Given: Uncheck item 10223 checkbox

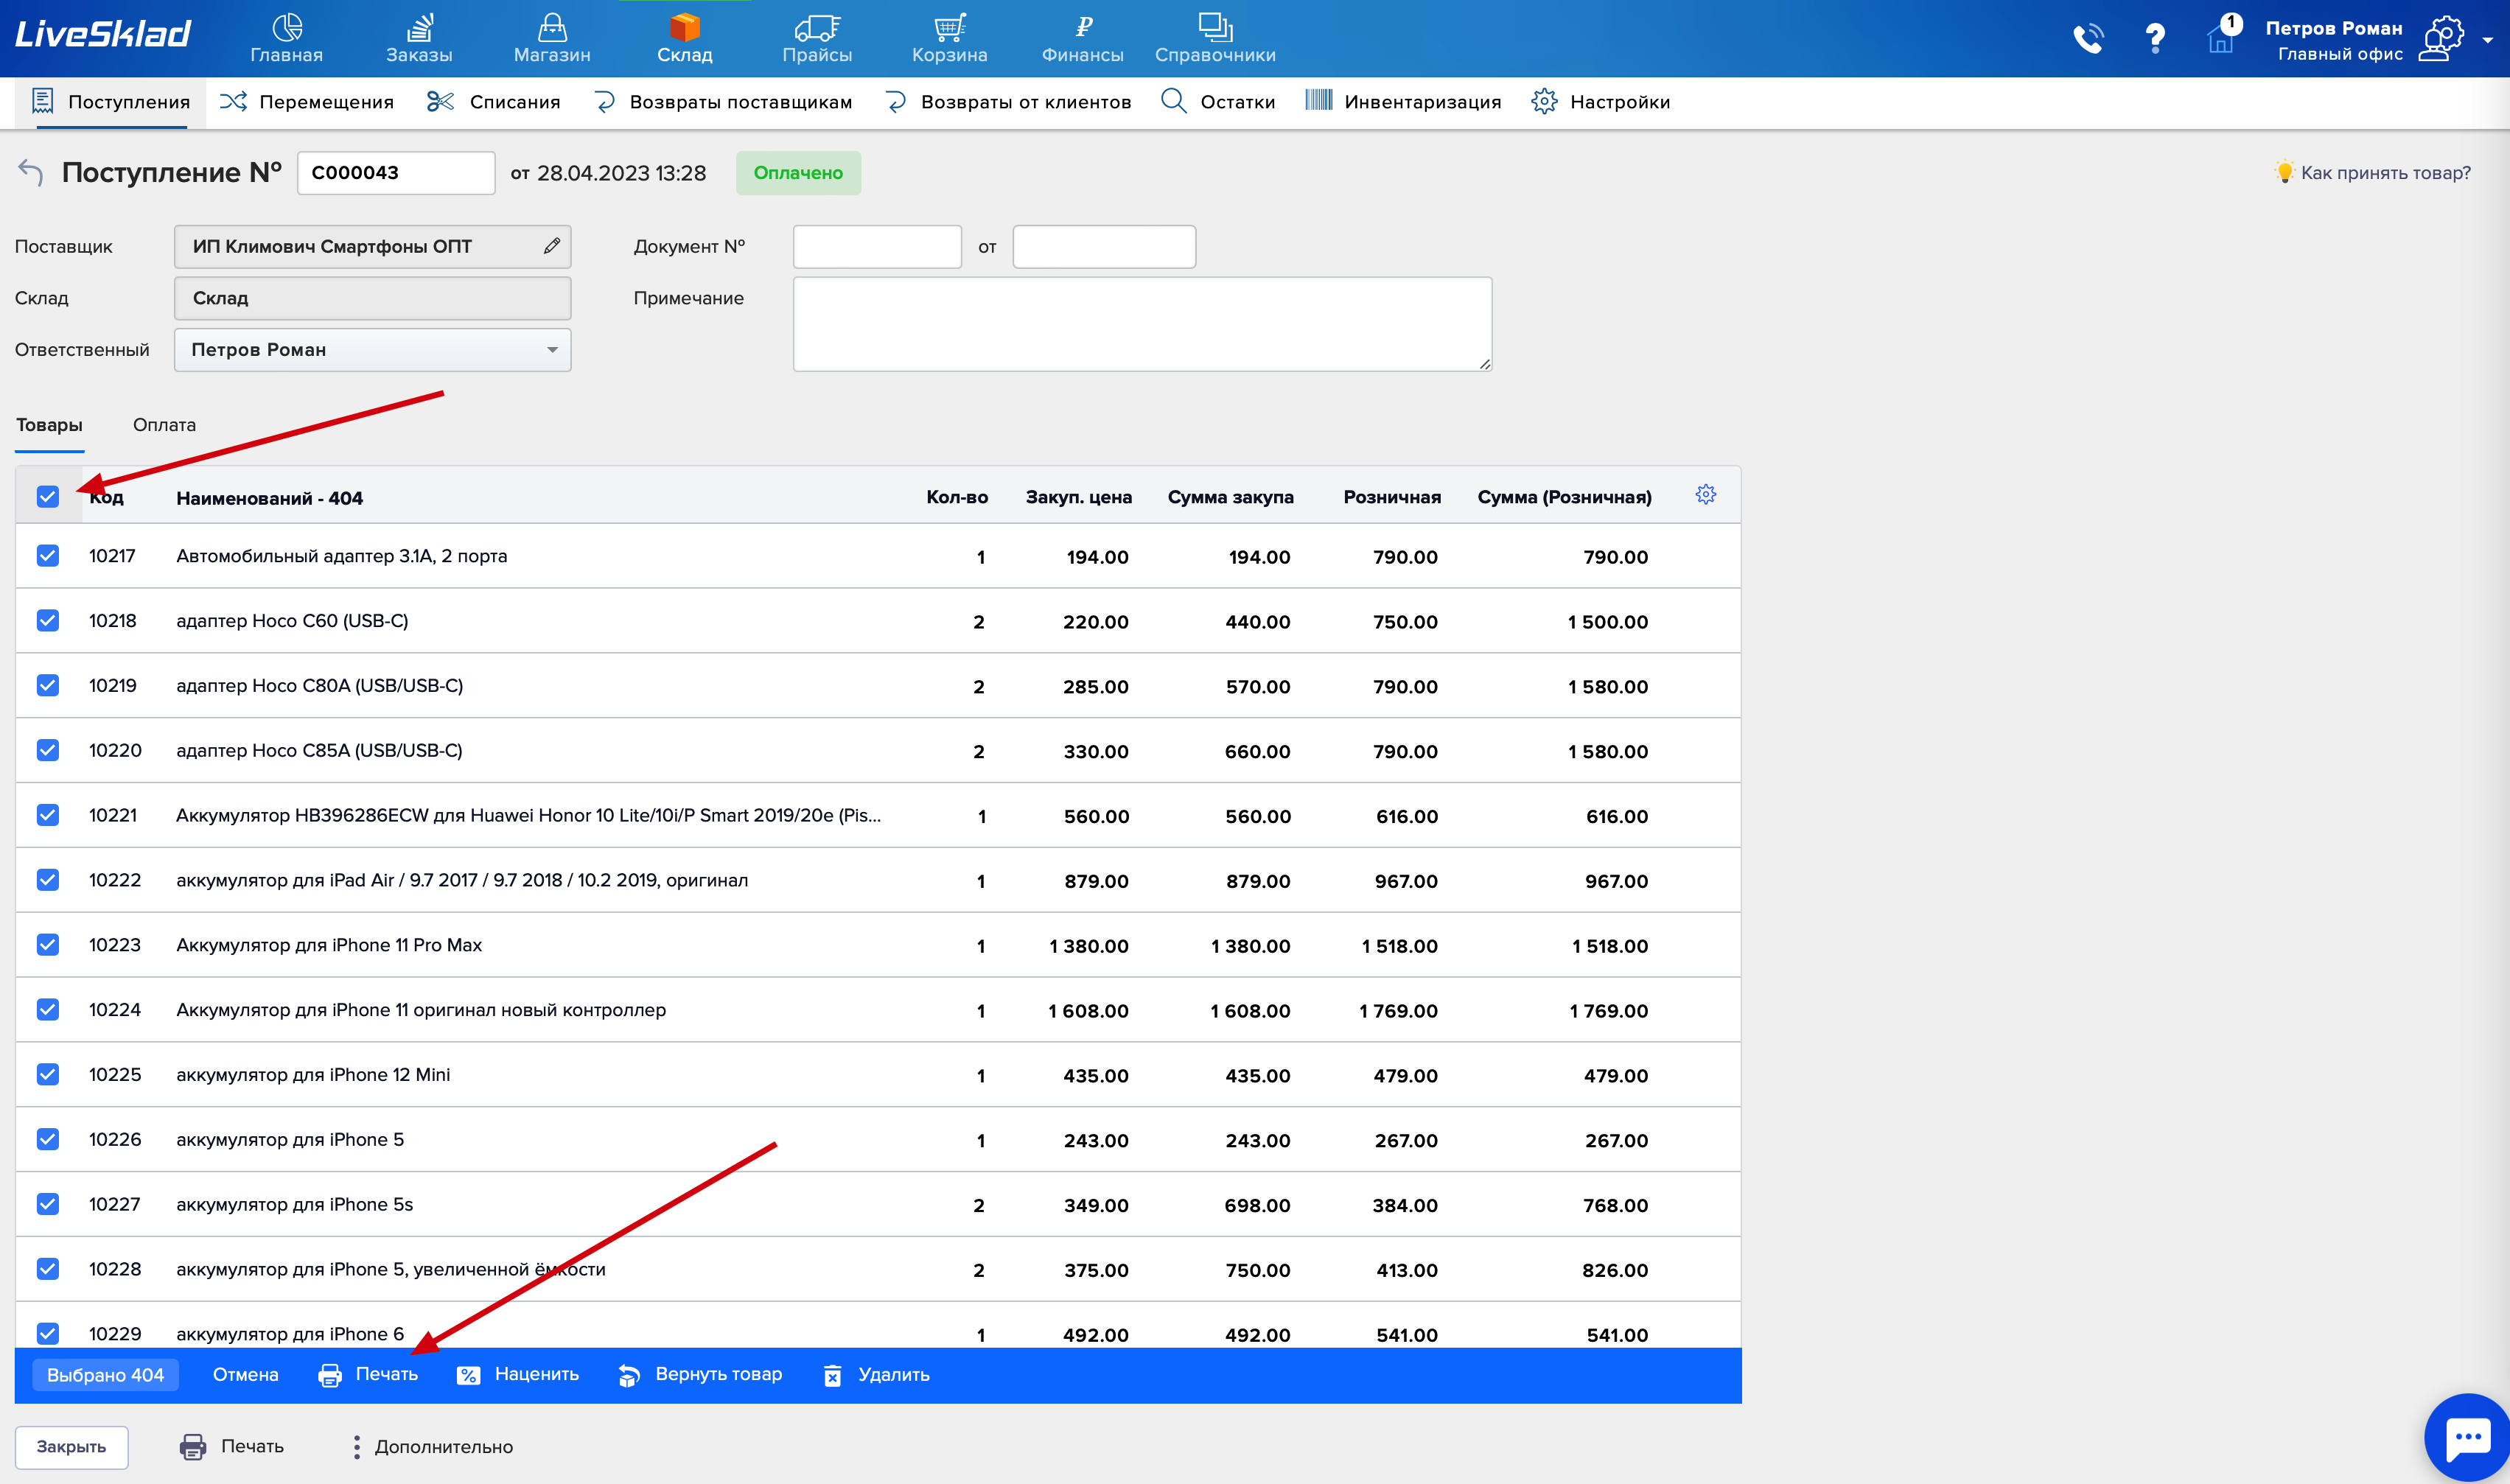Looking at the screenshot, I should 48,945.
